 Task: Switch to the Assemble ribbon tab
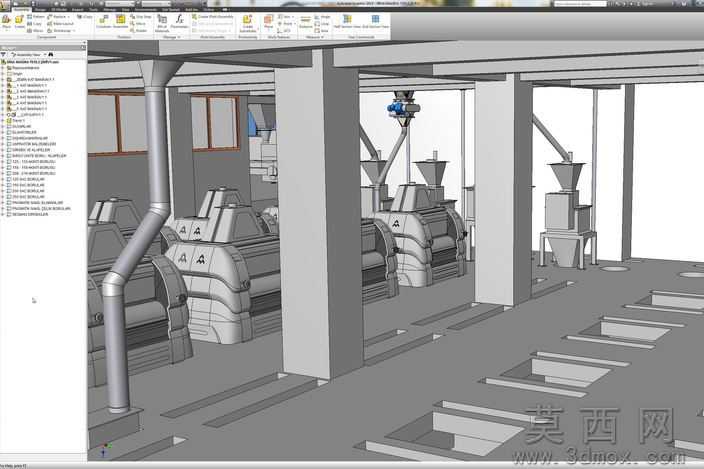pyautogui.click(x=21, y=9)
